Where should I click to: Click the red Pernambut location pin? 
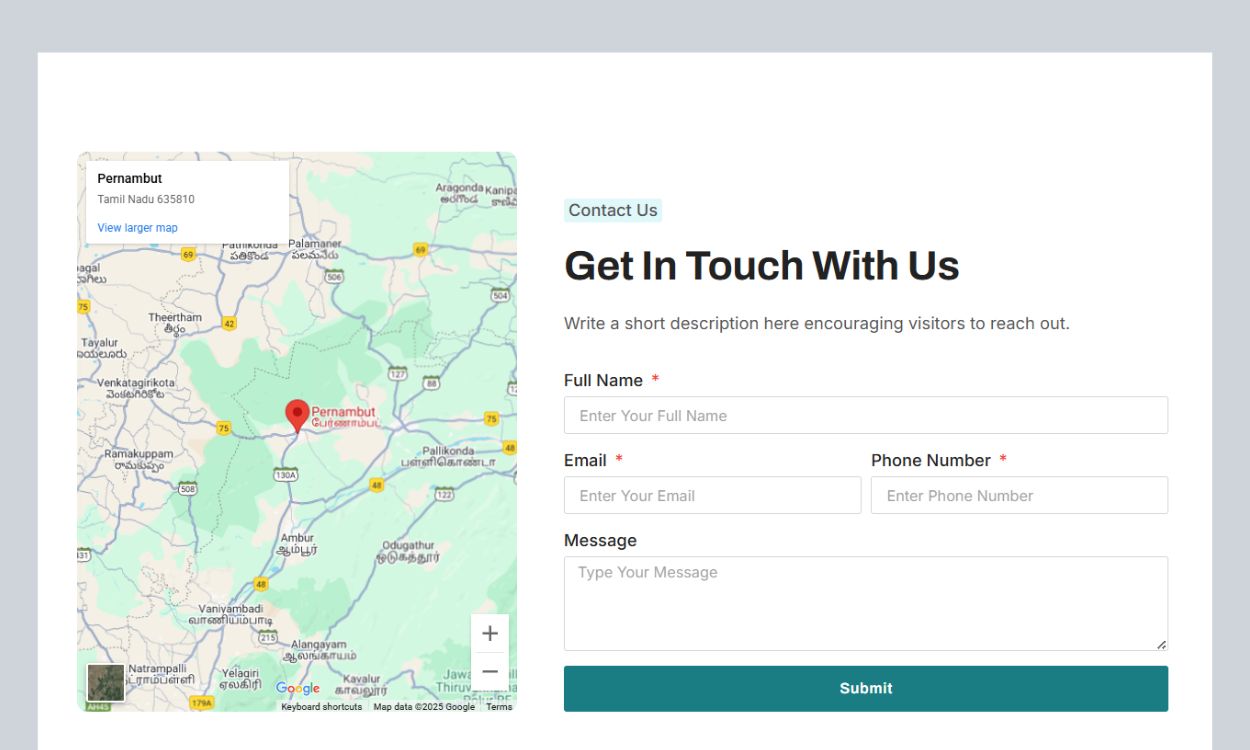[x=297, y=414]
